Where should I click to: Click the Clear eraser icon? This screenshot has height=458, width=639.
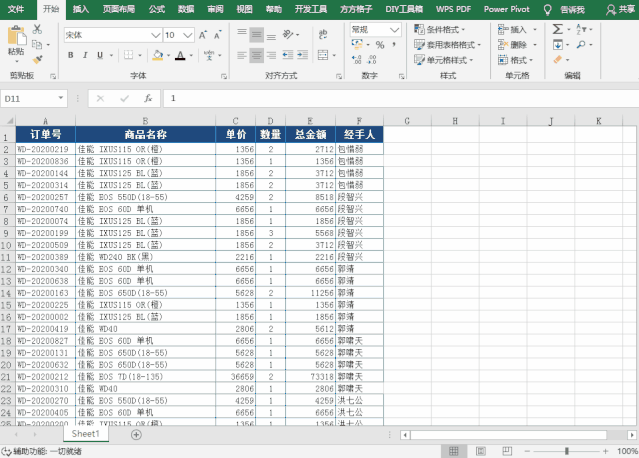point(557,59)
